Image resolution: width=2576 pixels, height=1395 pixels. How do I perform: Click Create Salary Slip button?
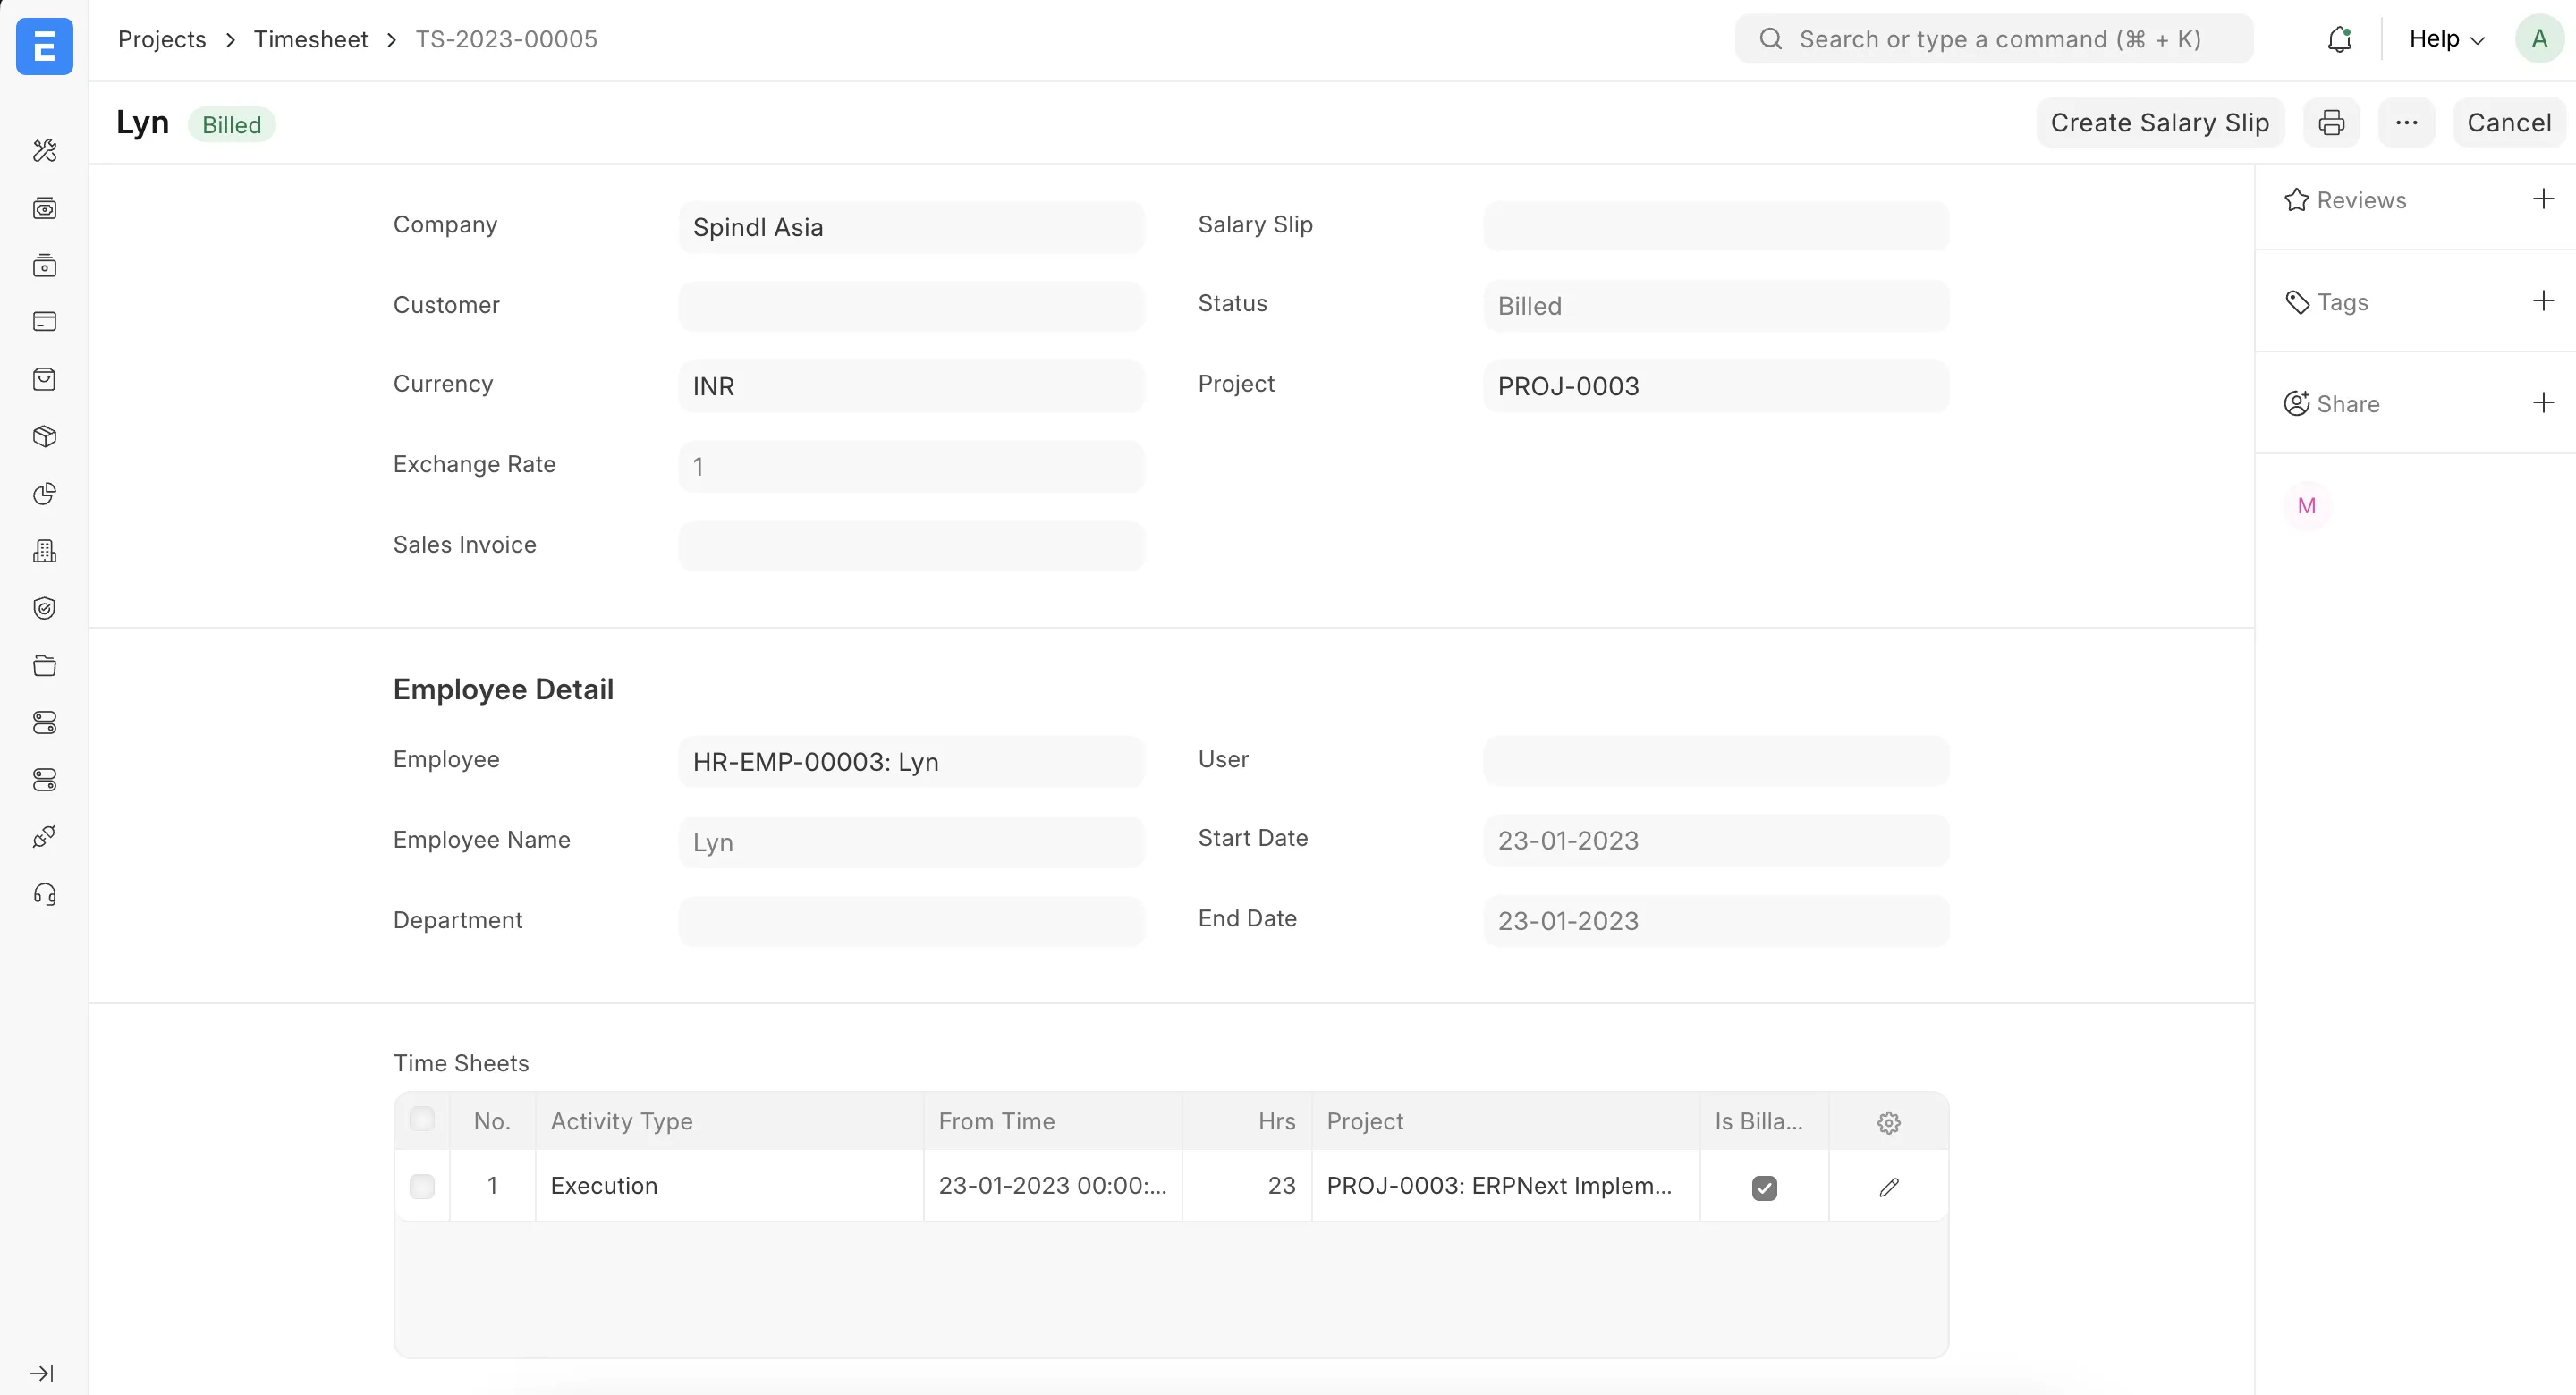point(2159,123)
